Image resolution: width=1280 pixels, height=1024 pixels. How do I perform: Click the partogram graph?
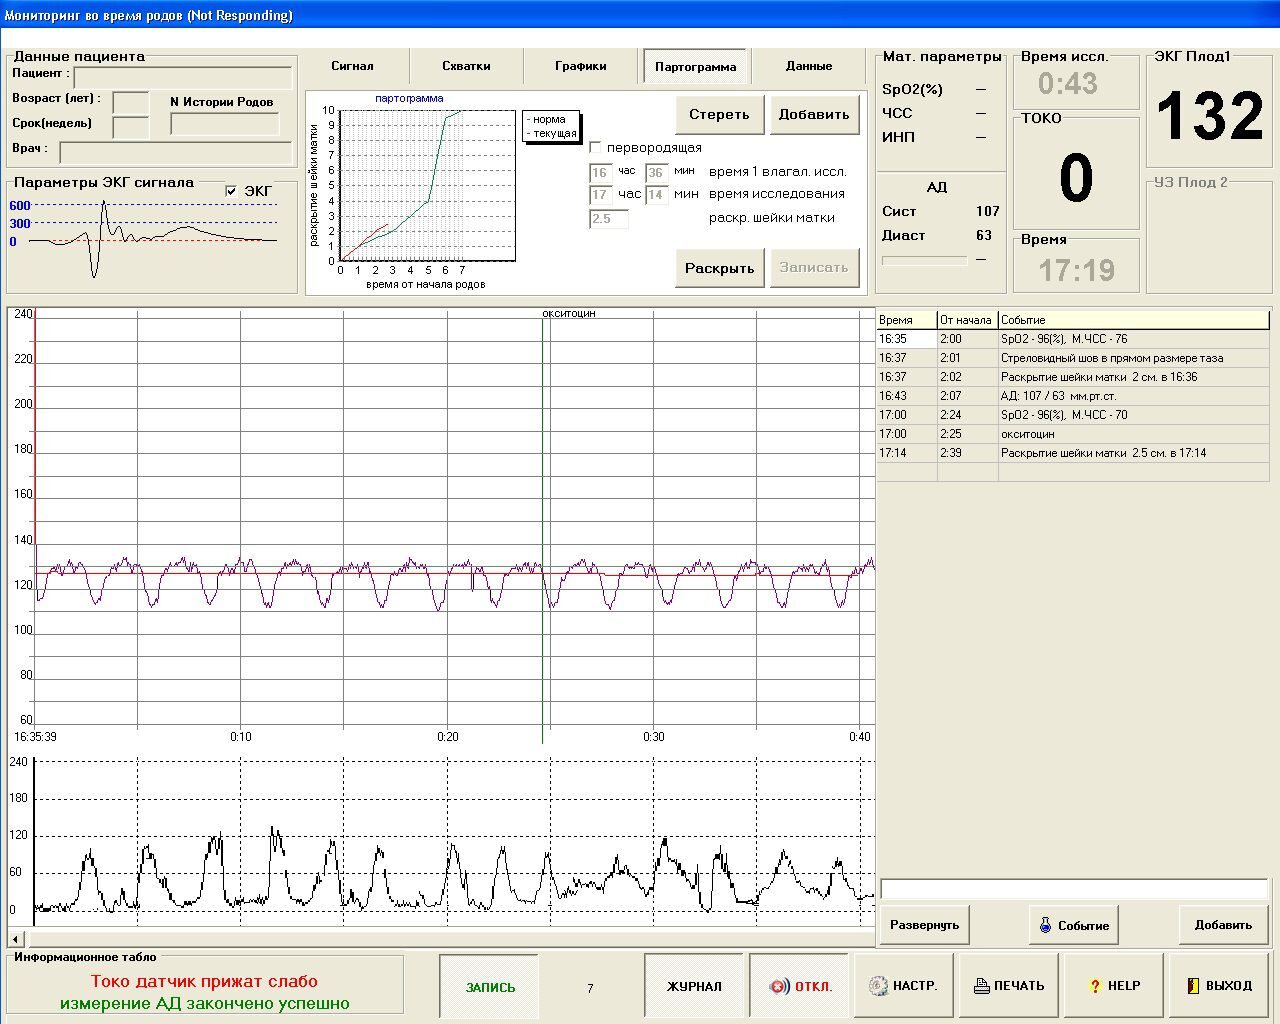tap(428, 186)
